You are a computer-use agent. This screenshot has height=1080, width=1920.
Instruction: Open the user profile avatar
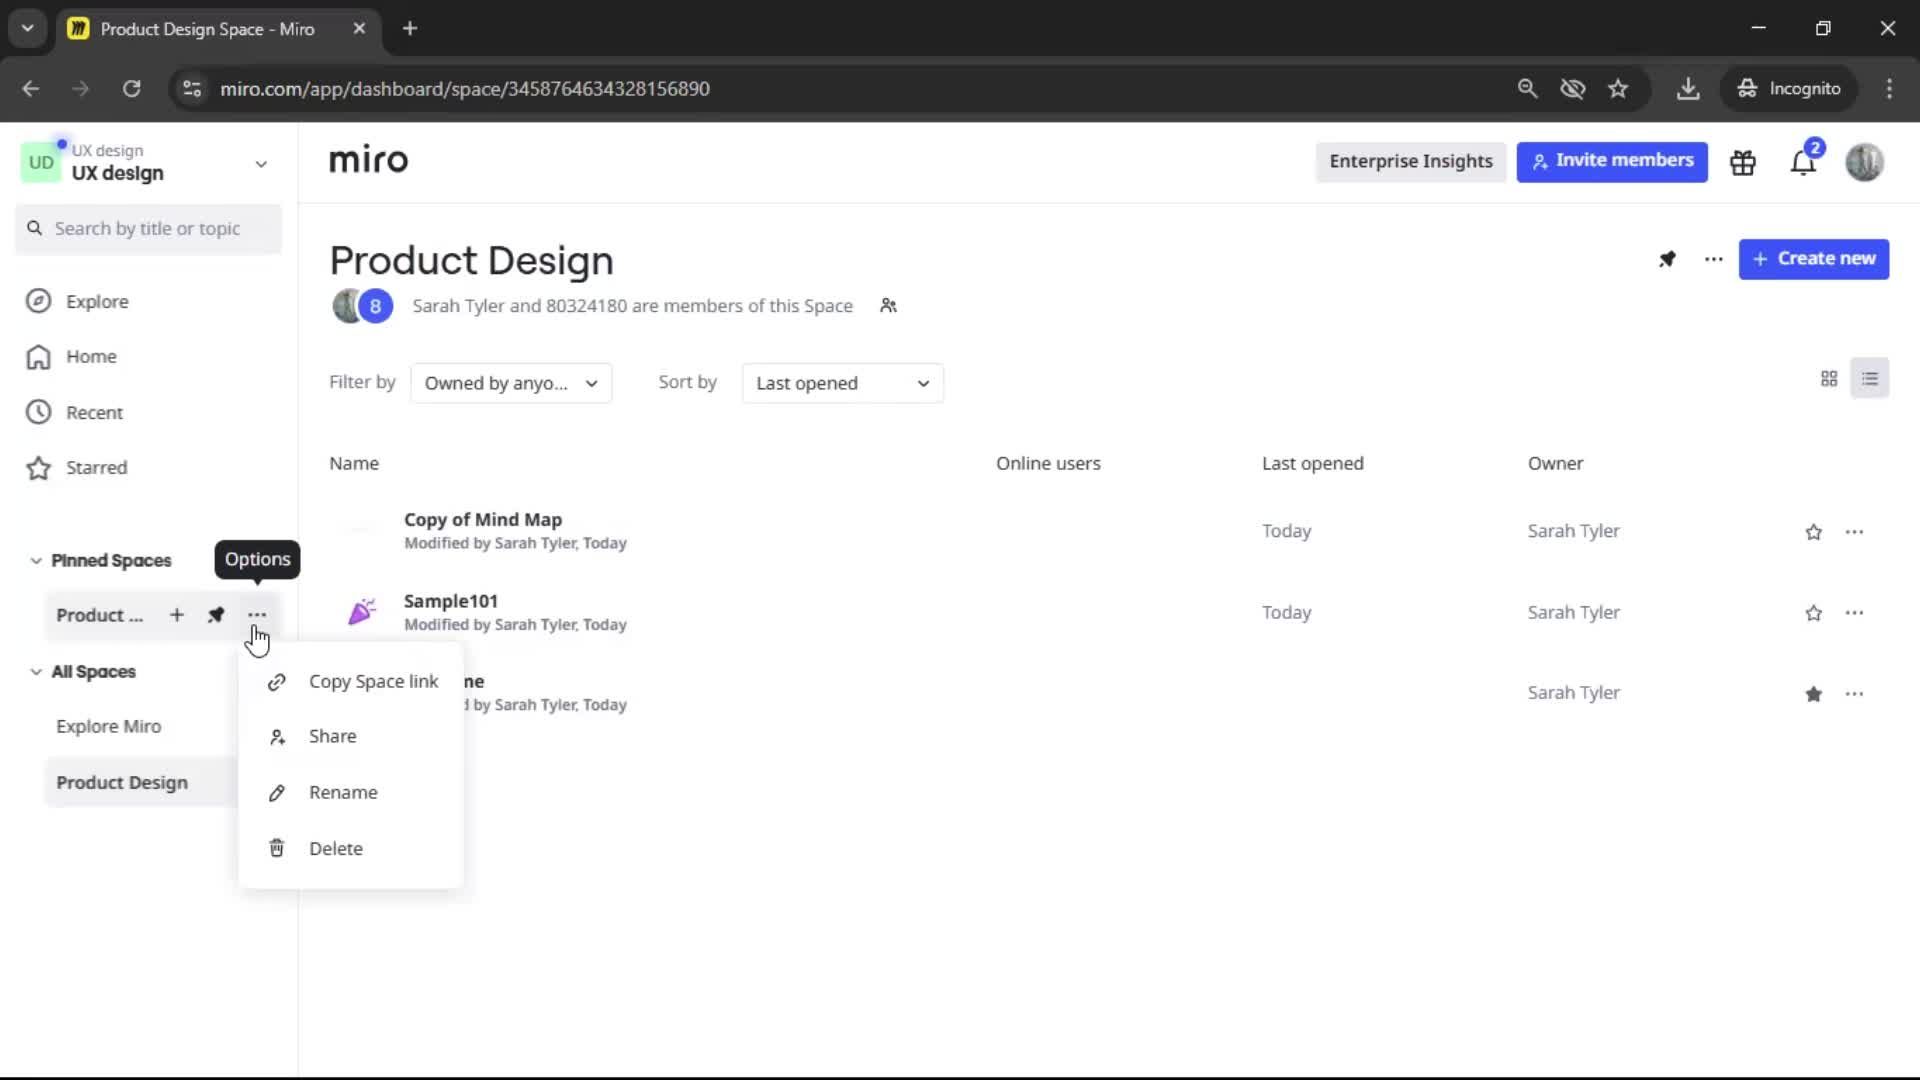pos(1864,162)
